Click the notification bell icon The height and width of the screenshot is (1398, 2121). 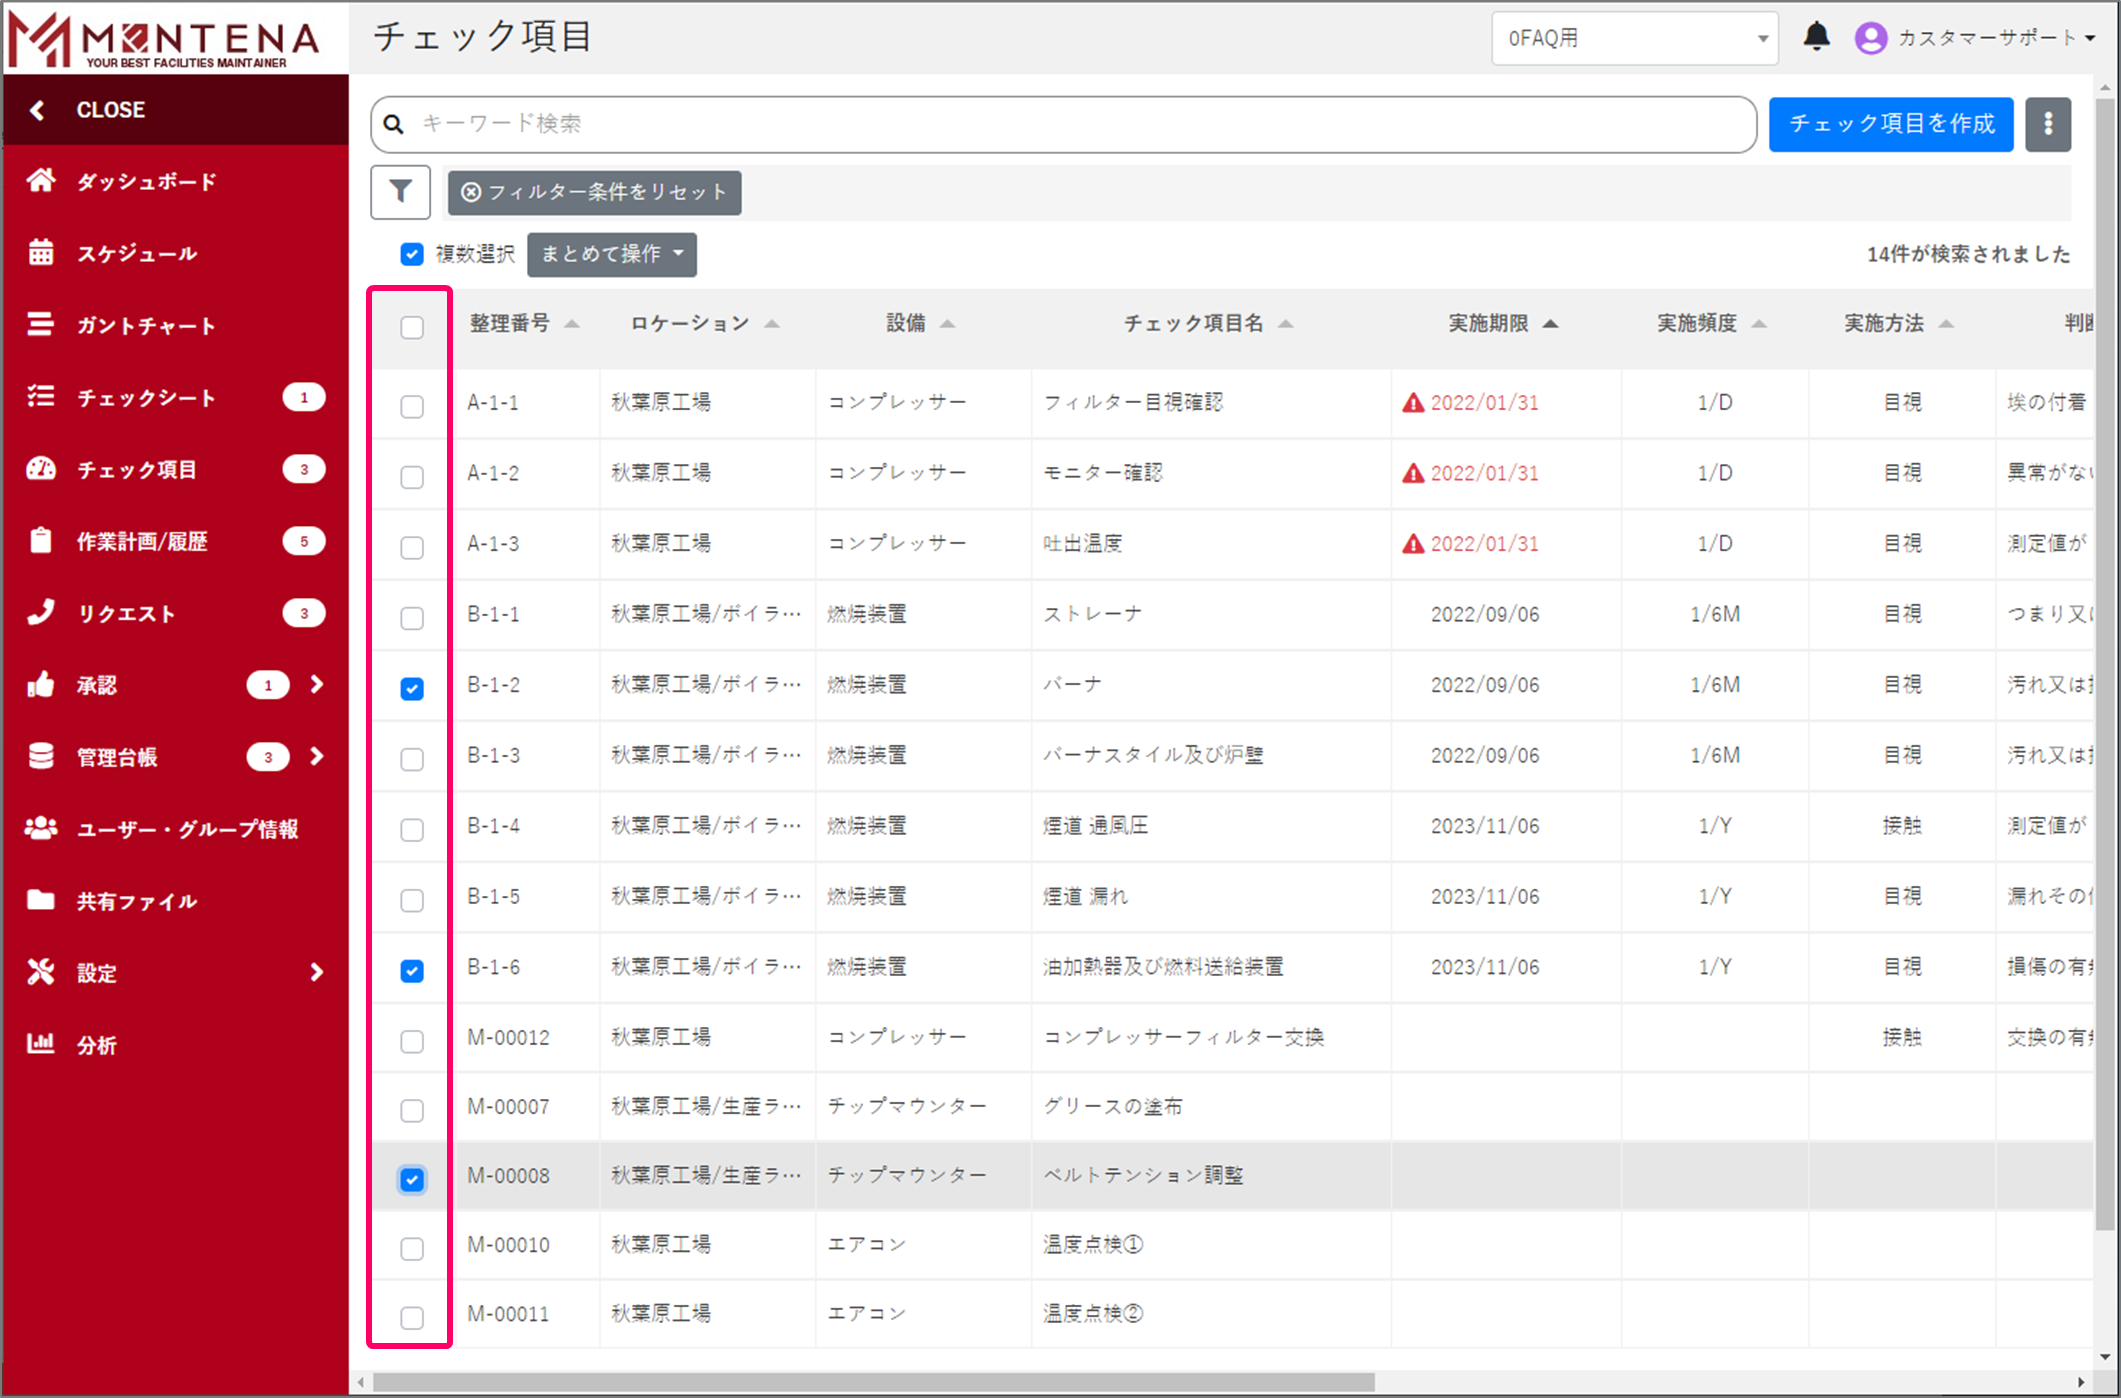[1816, 38]
